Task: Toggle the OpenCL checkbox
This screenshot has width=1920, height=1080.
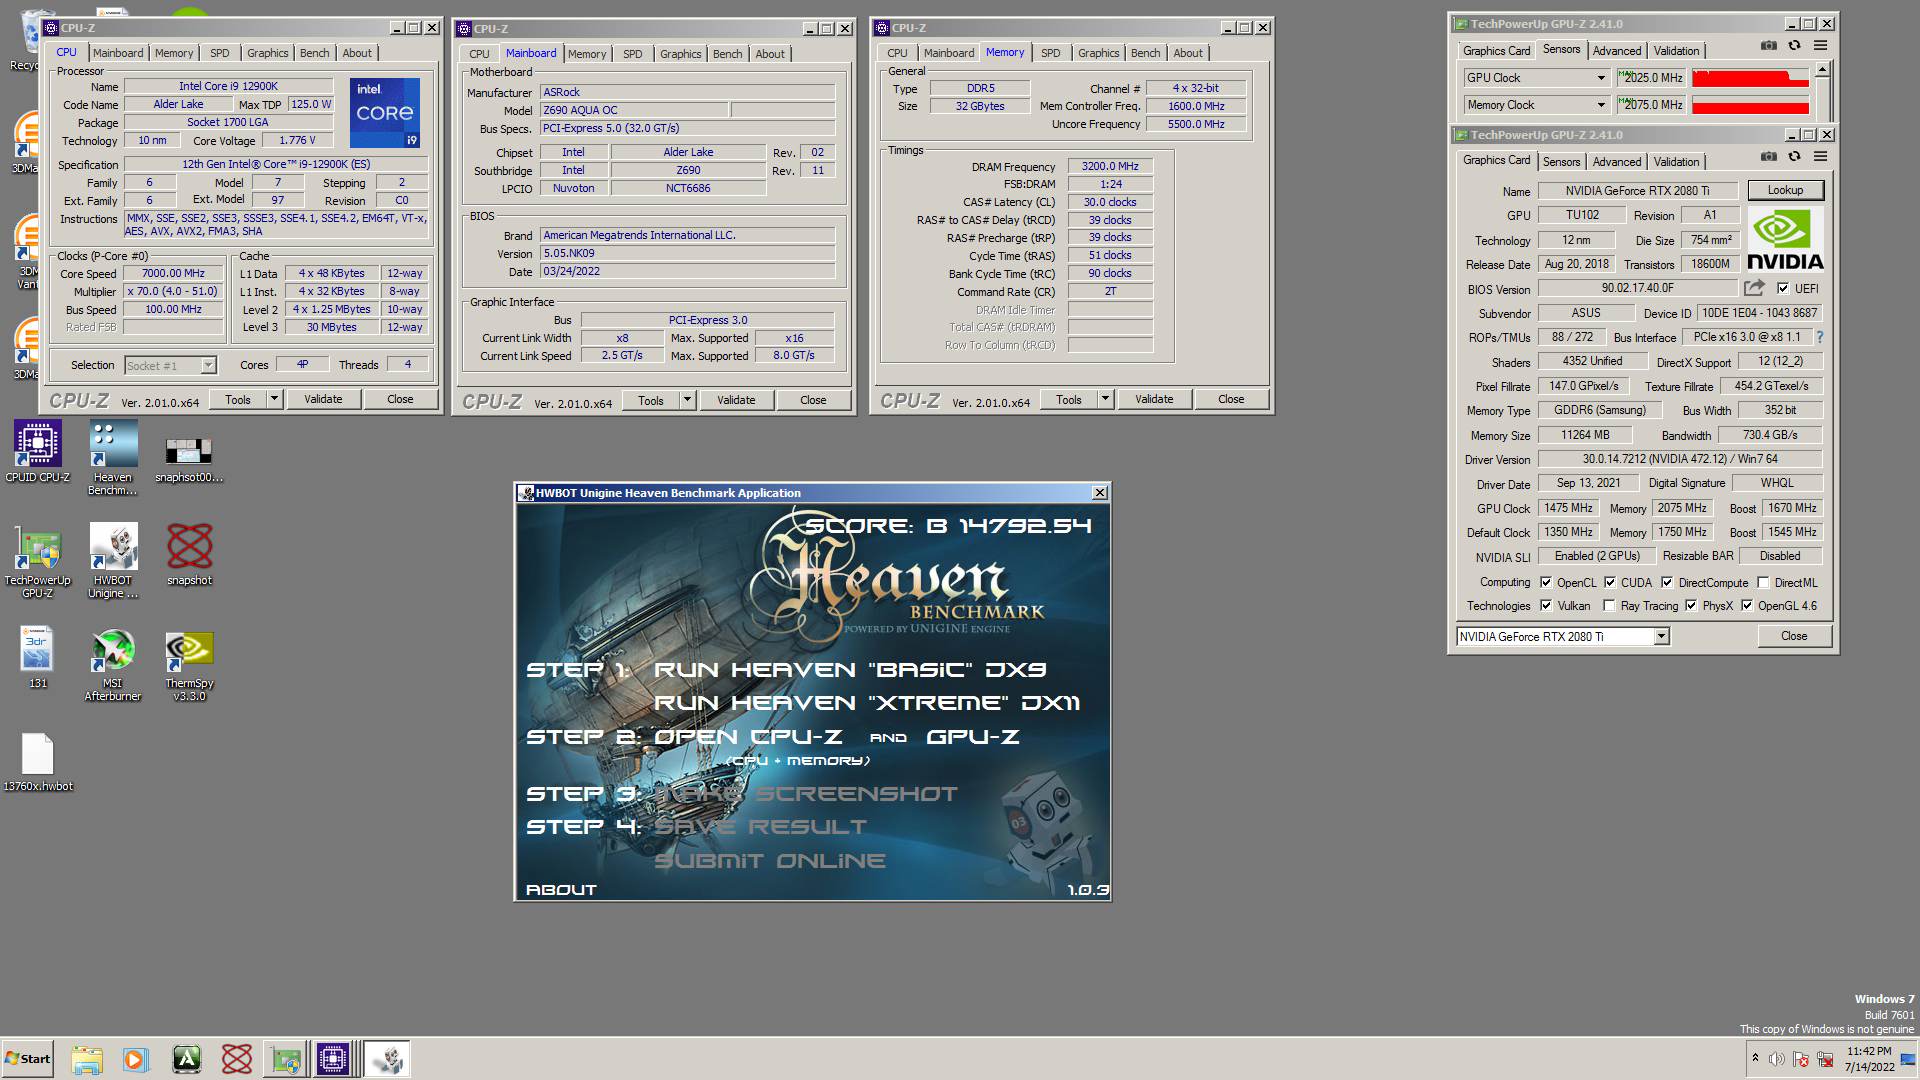Action: (x=1546, y=582)
